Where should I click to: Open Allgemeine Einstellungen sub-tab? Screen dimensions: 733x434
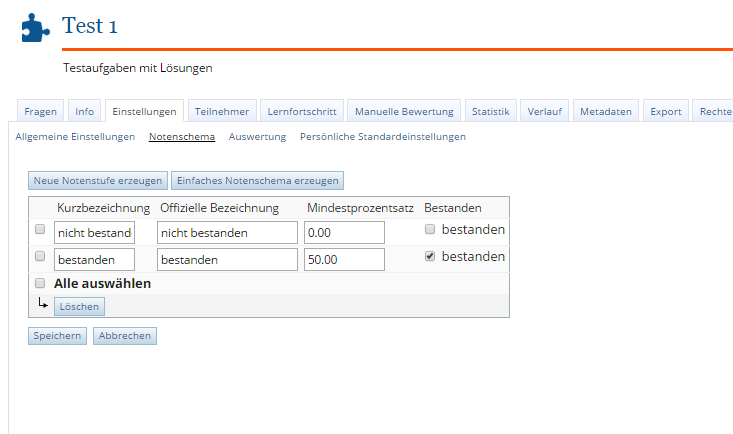point(75,136)
